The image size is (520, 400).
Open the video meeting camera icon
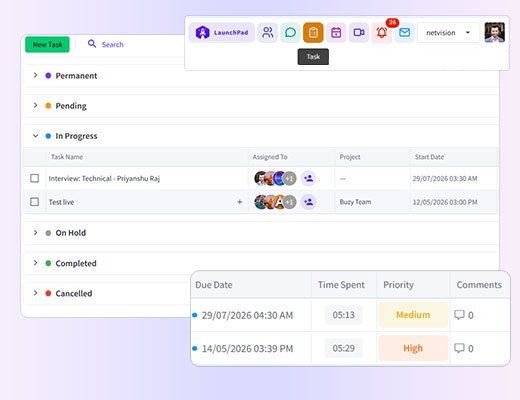pyautogui.click(x=359, y=33)
